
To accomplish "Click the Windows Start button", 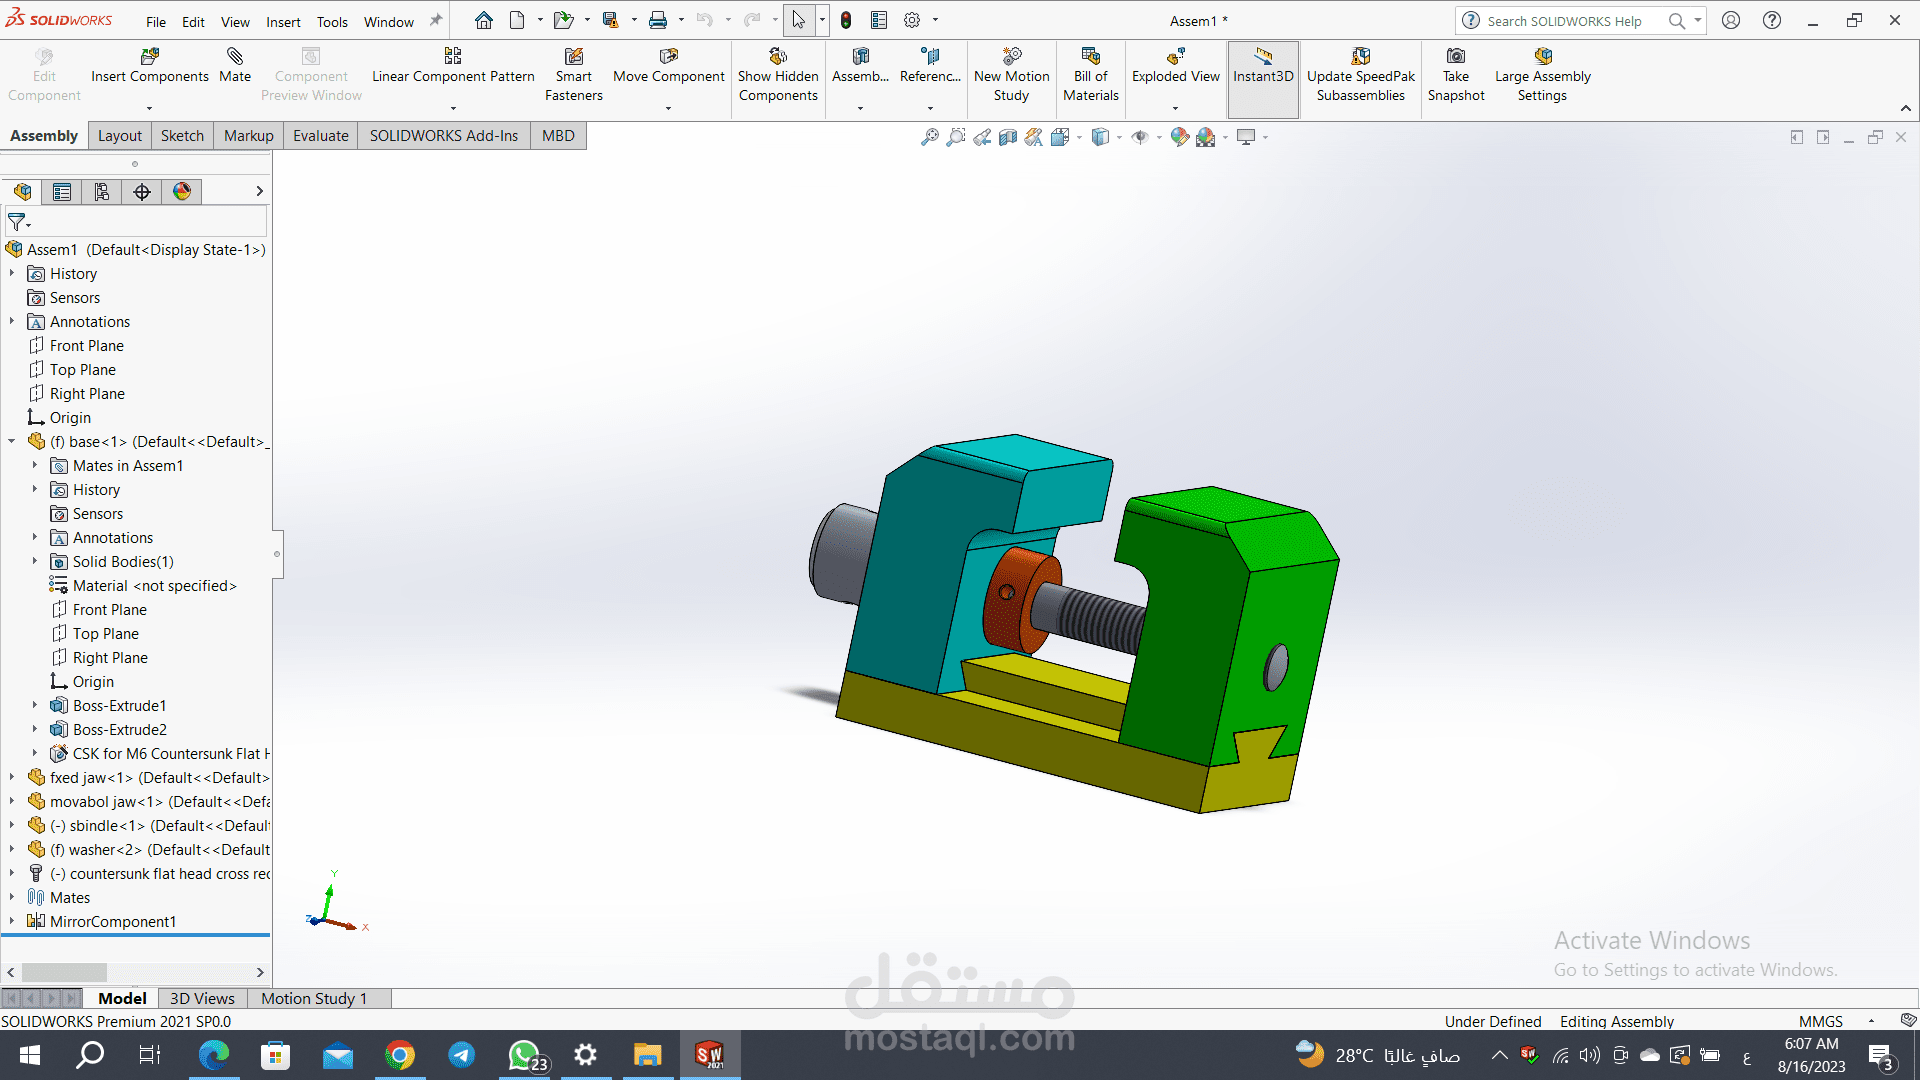I will pyautogui.click(x=29, y=1055).
